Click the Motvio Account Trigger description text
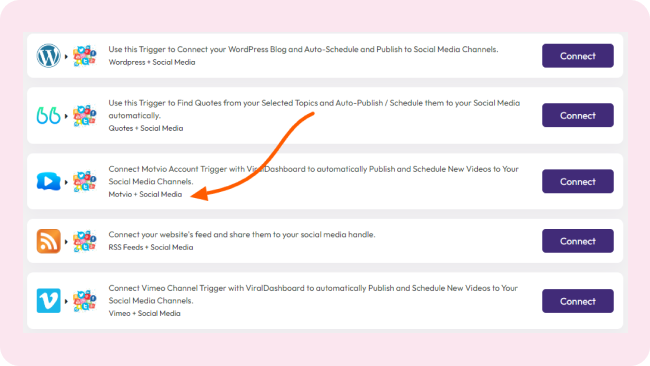This screenshot has height=366, width=650. tap(313, 175)
